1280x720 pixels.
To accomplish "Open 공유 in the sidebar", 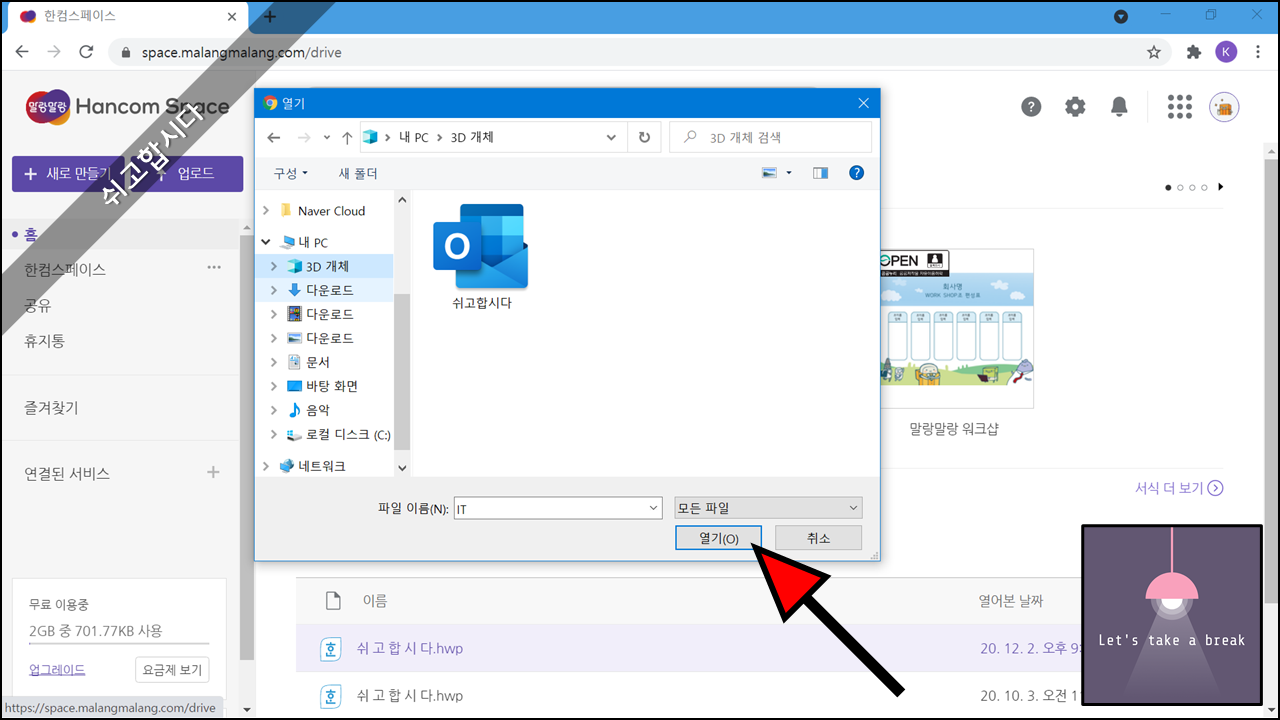I will pos(38,305).
